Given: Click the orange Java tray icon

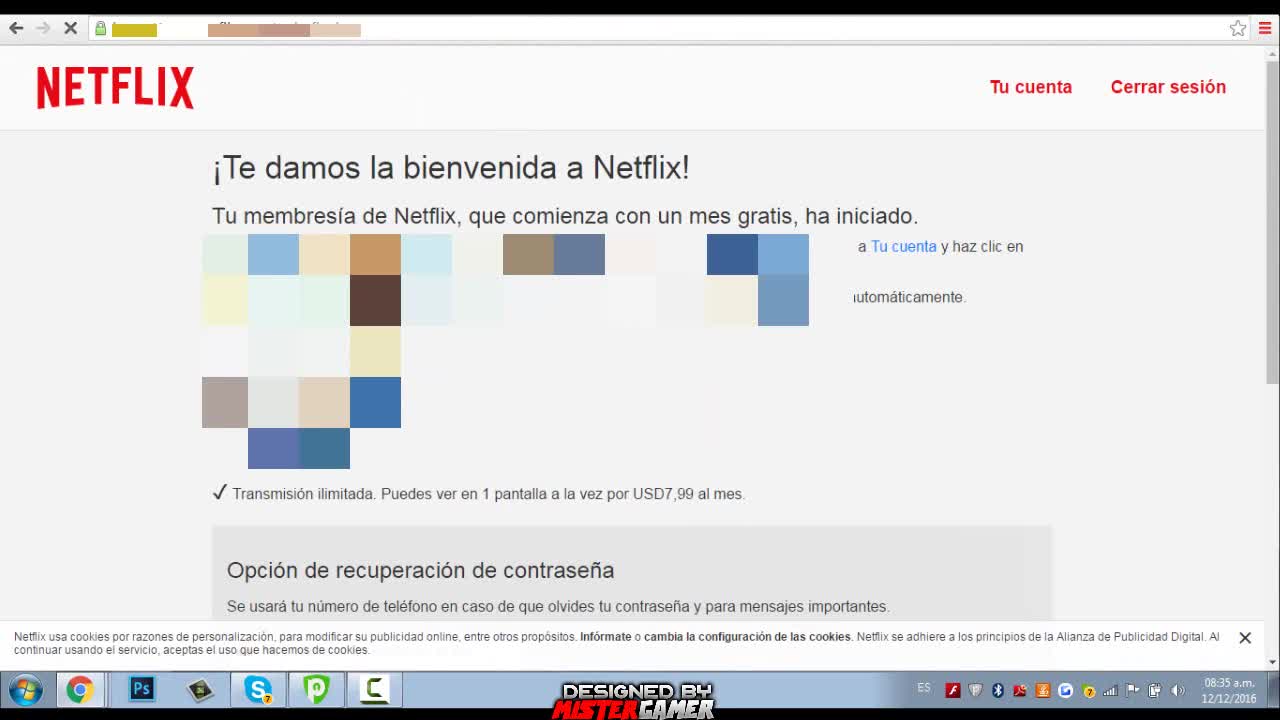Looking at the screenshot, I should pyautogui.click(x=1043, y=690).
